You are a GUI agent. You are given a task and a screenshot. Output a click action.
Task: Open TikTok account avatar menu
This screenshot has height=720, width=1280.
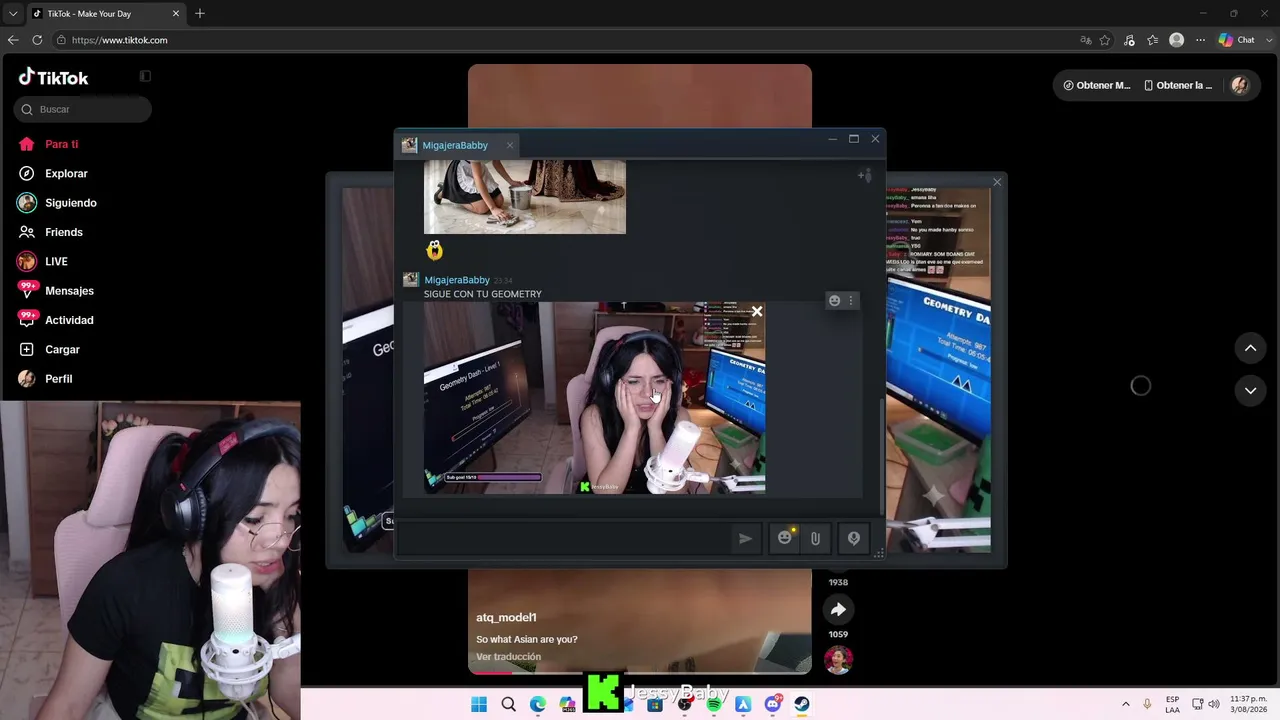[1240, 85]
